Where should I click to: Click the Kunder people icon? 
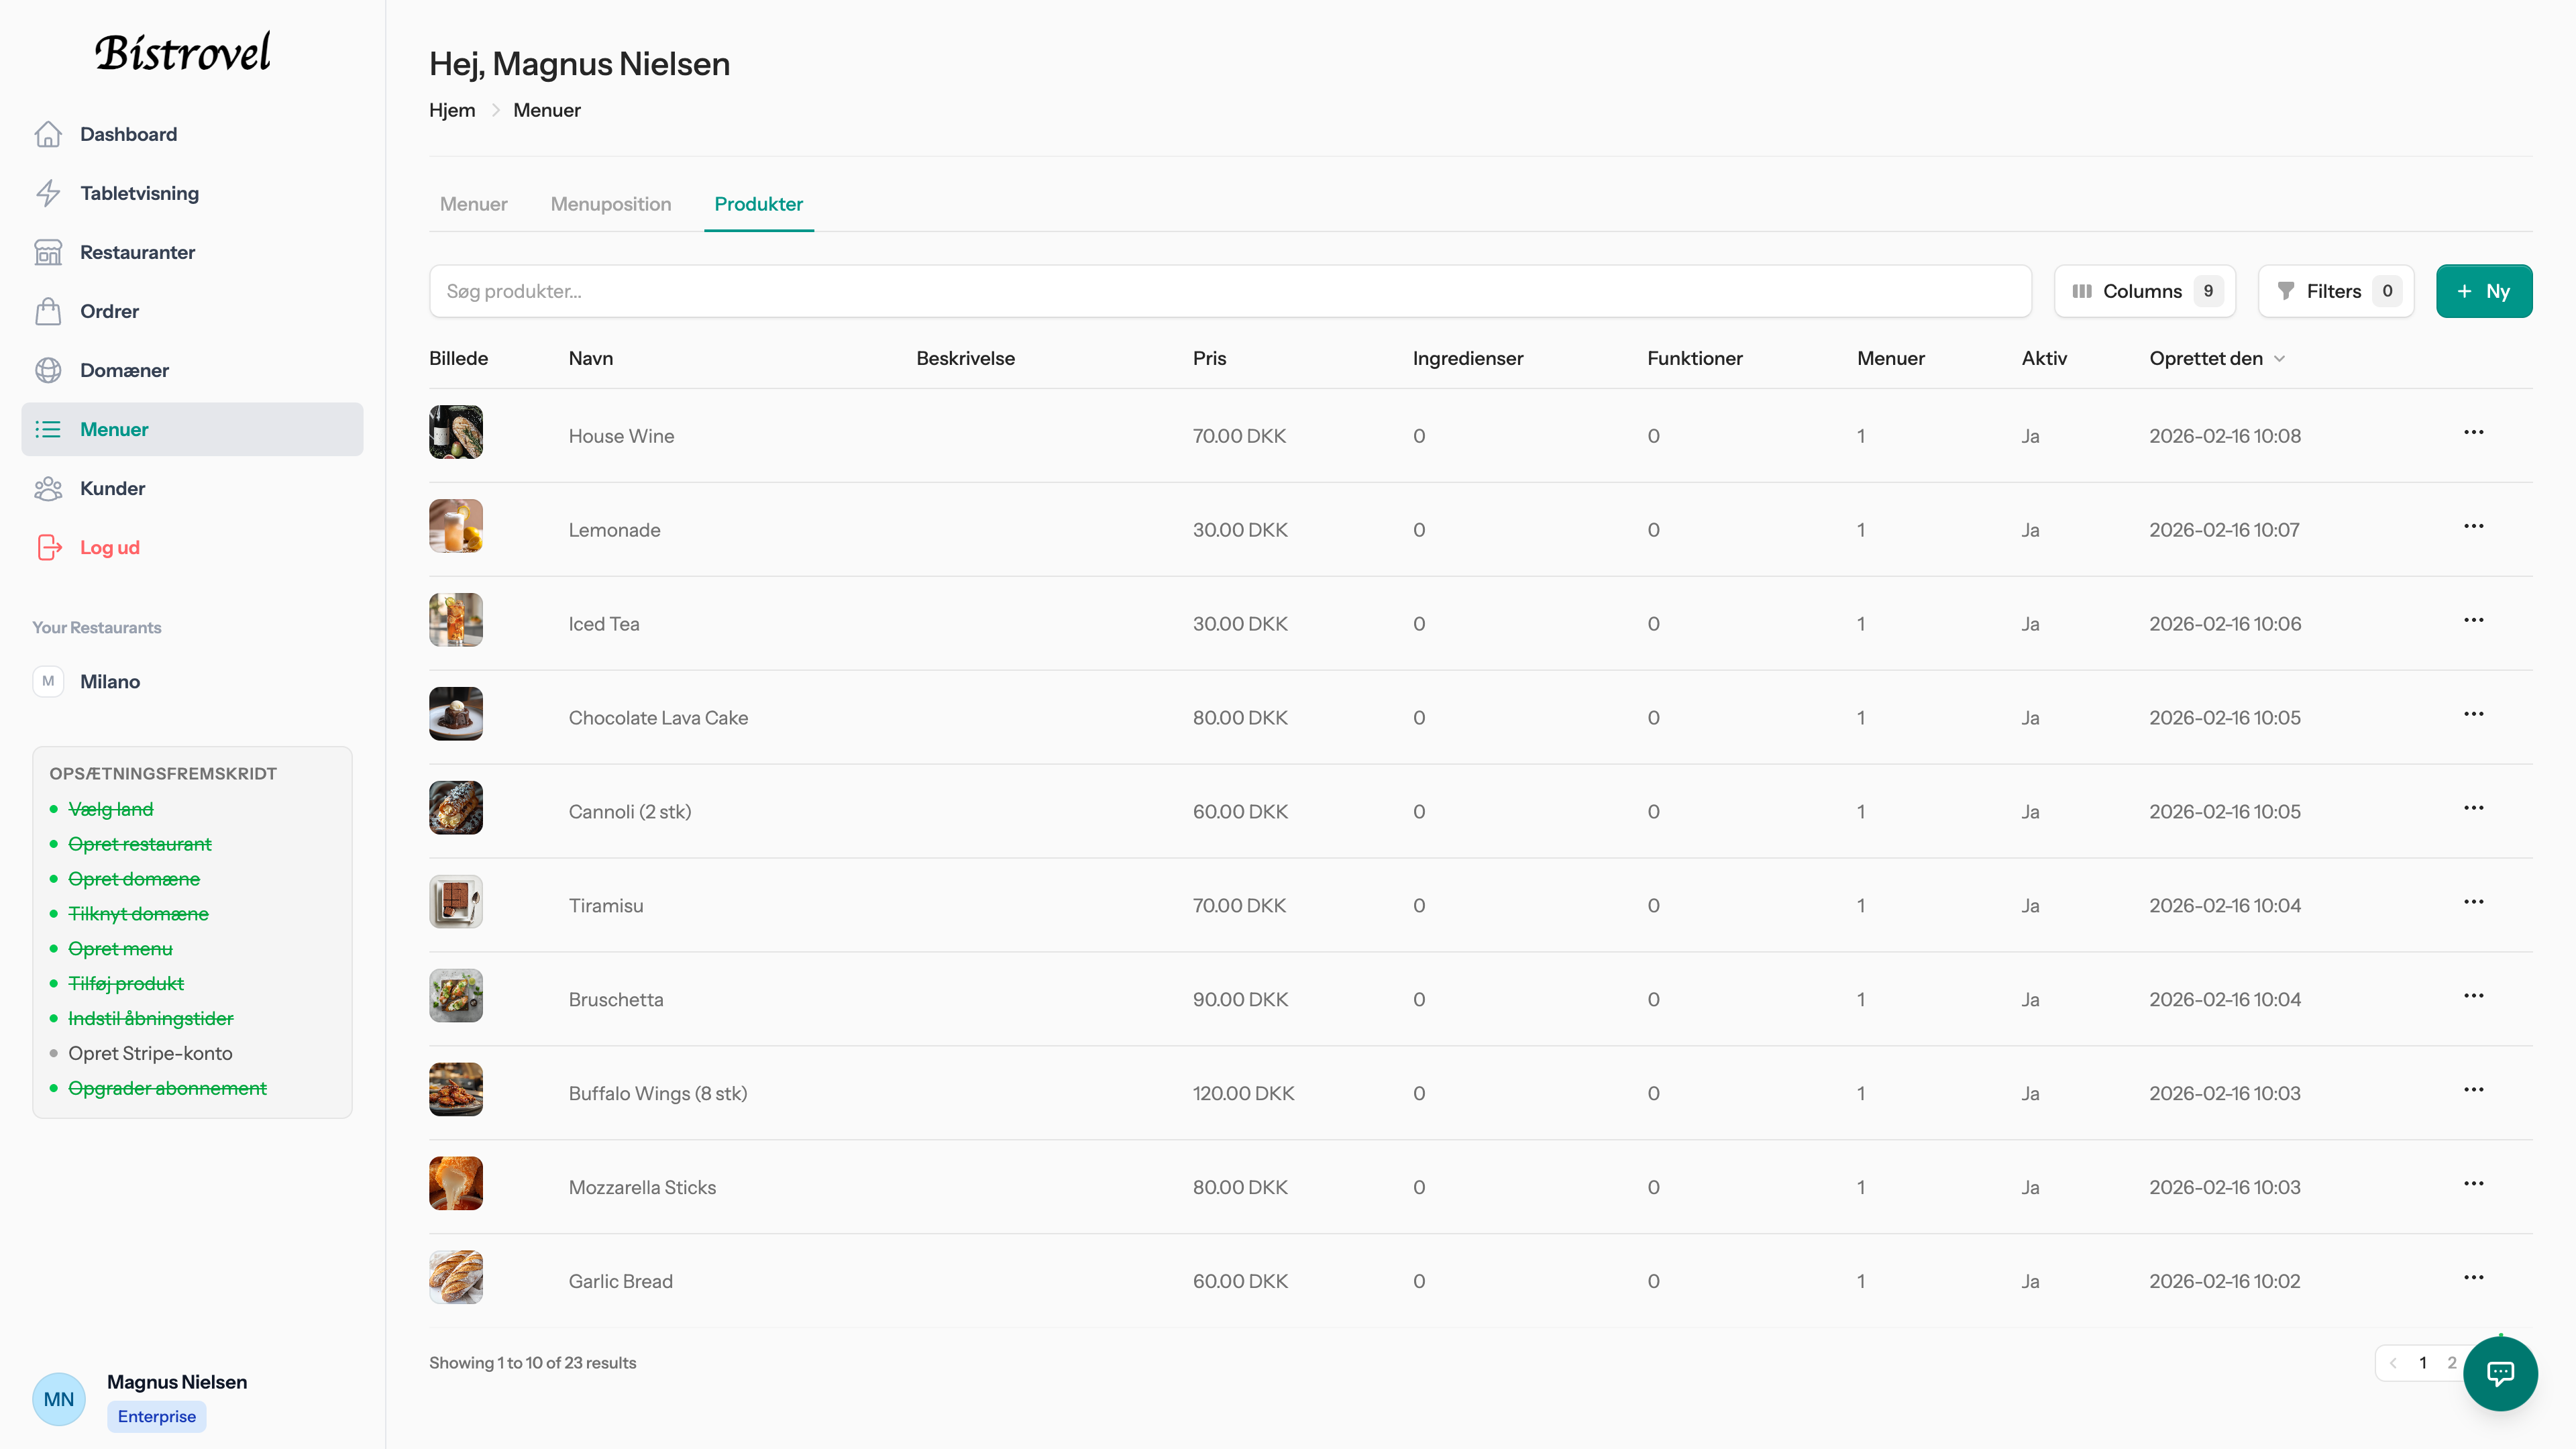tap(48, 488)
